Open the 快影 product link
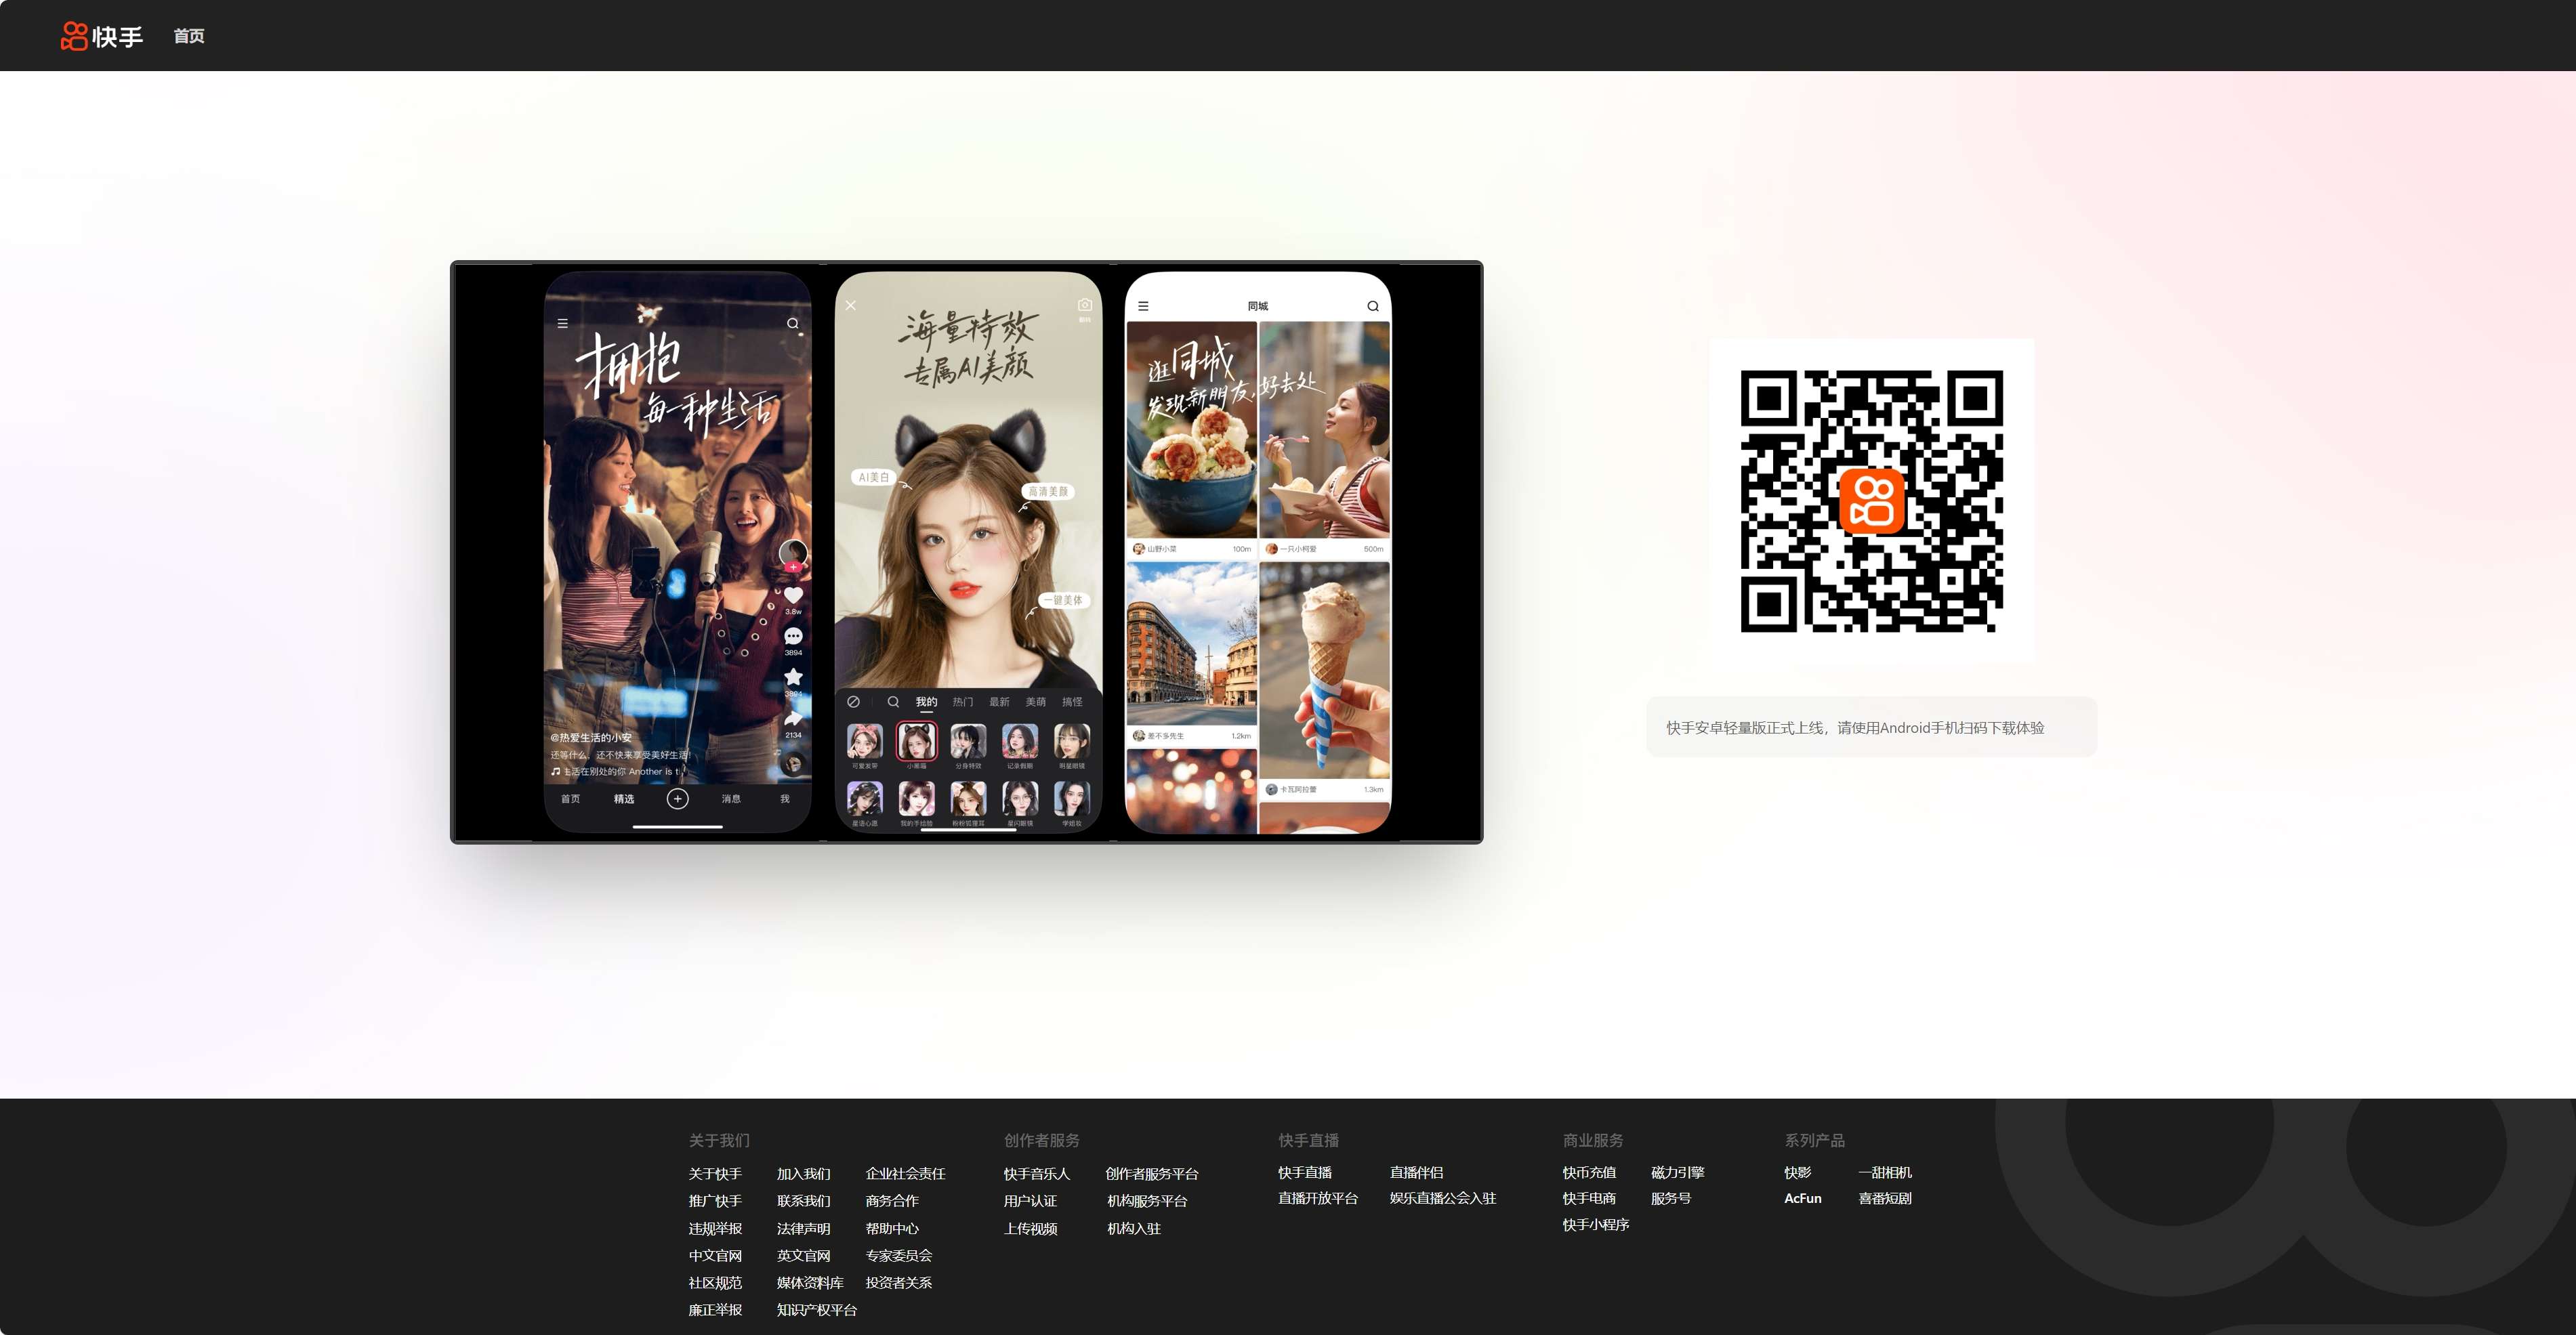 [x=1798, y=1173]
